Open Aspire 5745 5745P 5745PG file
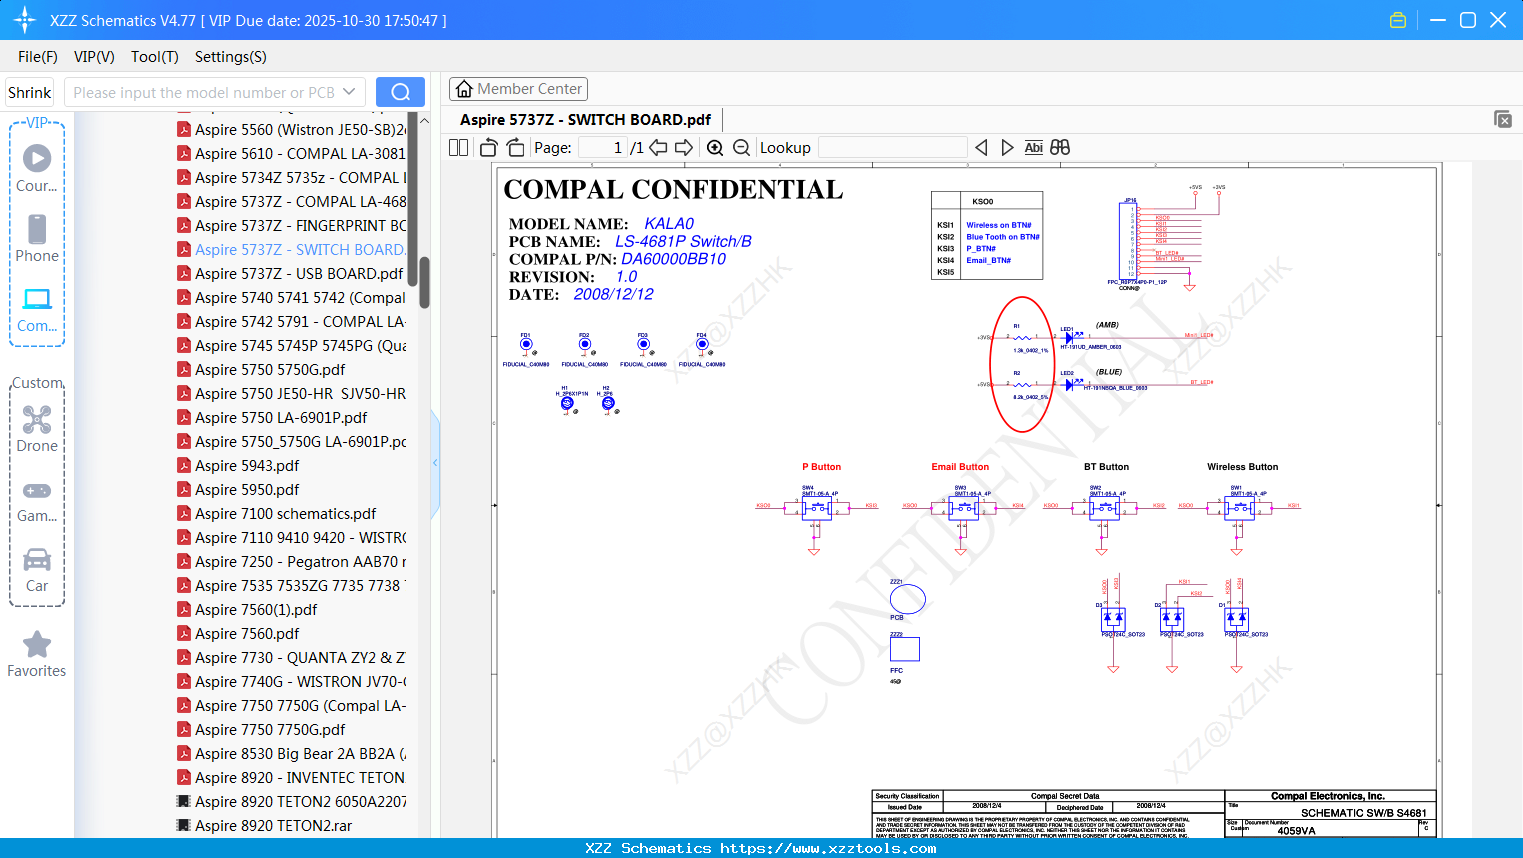 tap(291, 346)
